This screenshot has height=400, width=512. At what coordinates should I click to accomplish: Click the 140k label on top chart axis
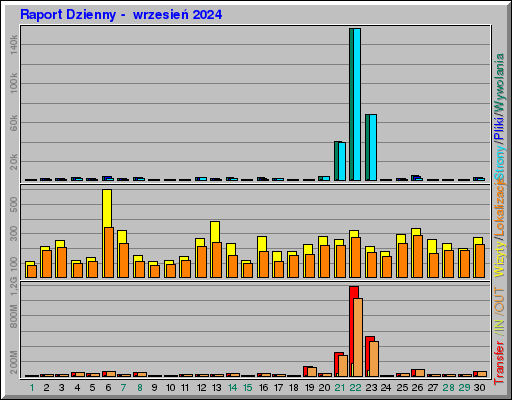14,44
